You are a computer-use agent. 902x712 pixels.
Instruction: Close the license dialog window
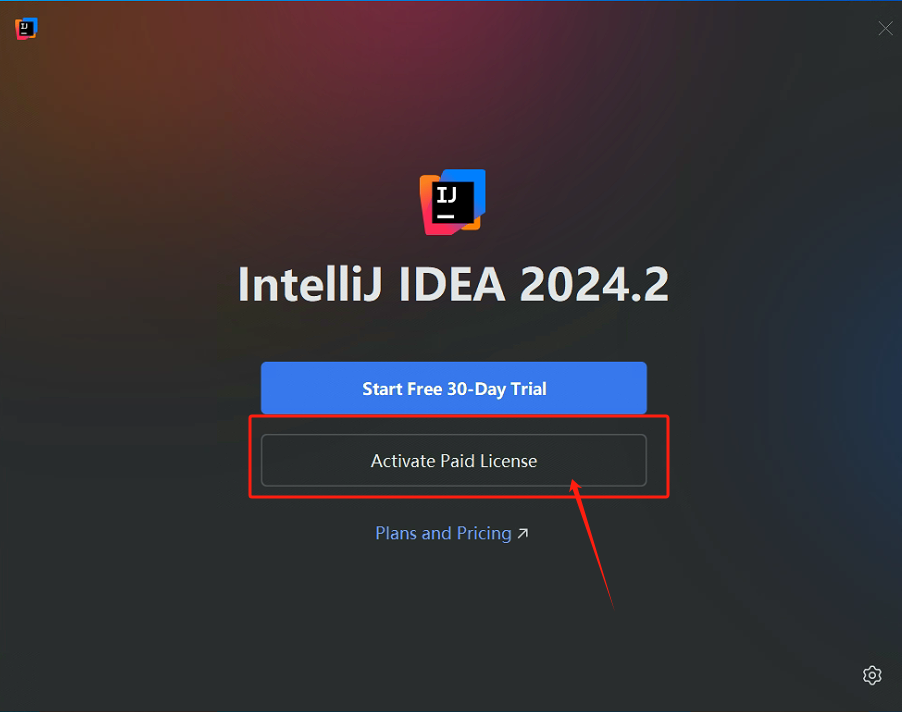pyautogui.click(x=885, y=28)
